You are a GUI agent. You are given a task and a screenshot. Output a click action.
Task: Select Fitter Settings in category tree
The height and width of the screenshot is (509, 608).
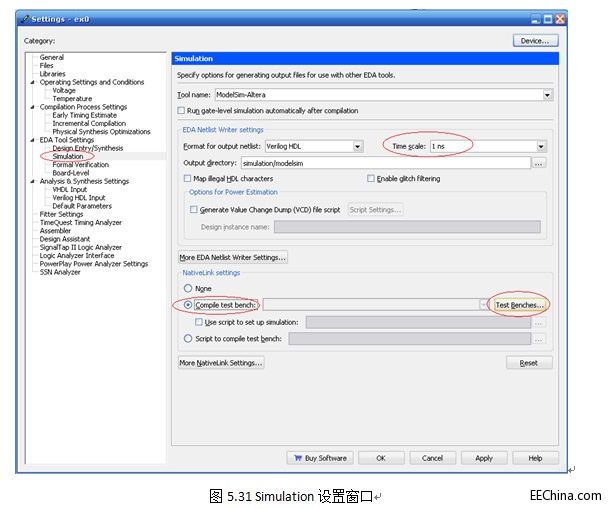61,214
